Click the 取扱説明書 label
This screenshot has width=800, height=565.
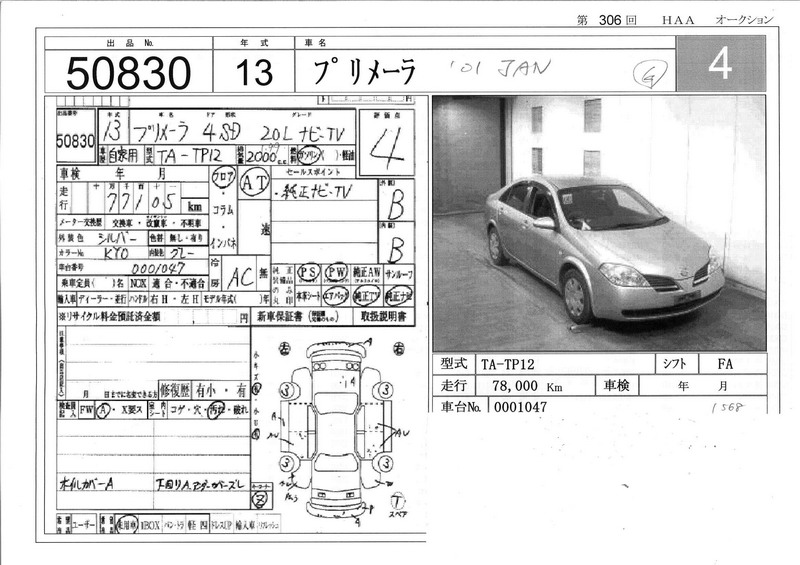[x=384, y=316]
